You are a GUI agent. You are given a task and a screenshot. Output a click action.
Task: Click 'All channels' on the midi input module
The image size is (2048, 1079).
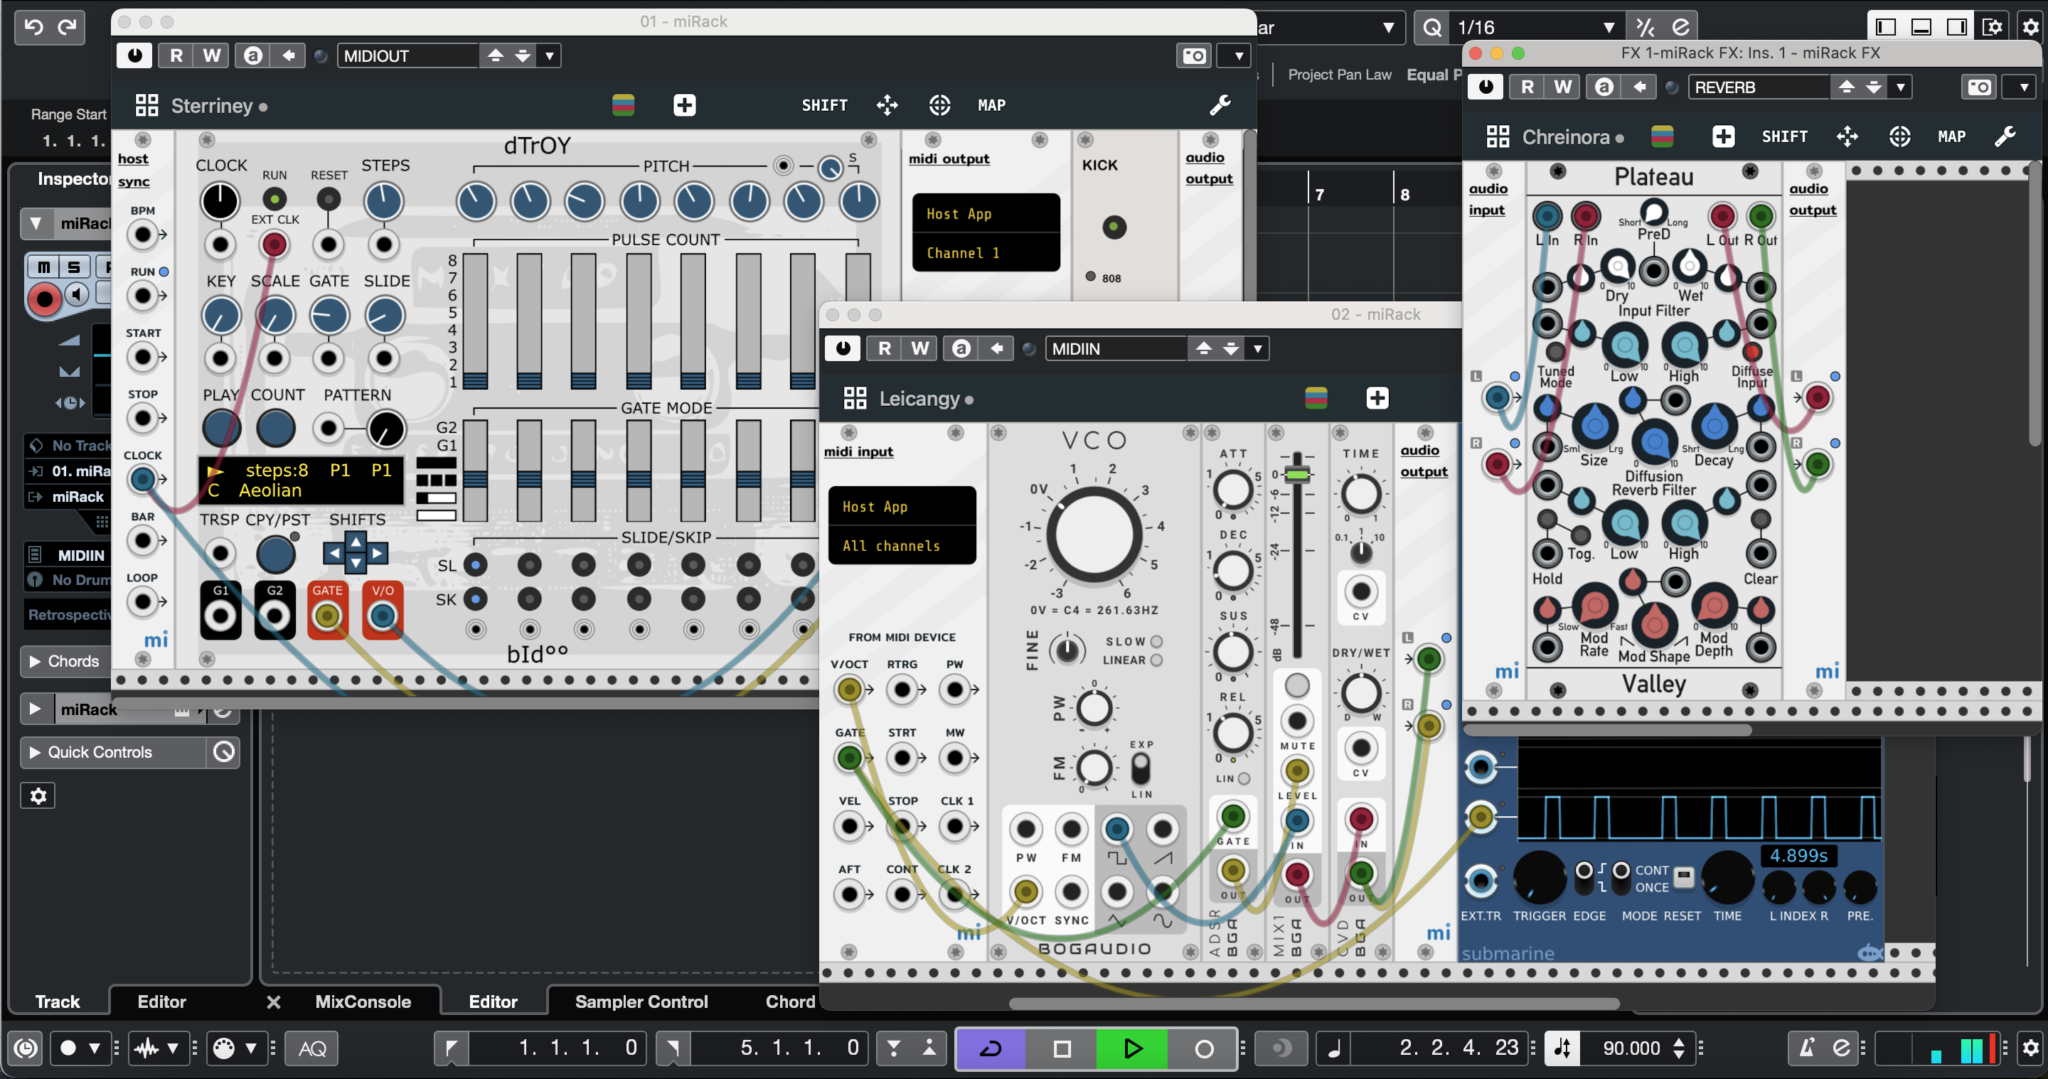891,545
